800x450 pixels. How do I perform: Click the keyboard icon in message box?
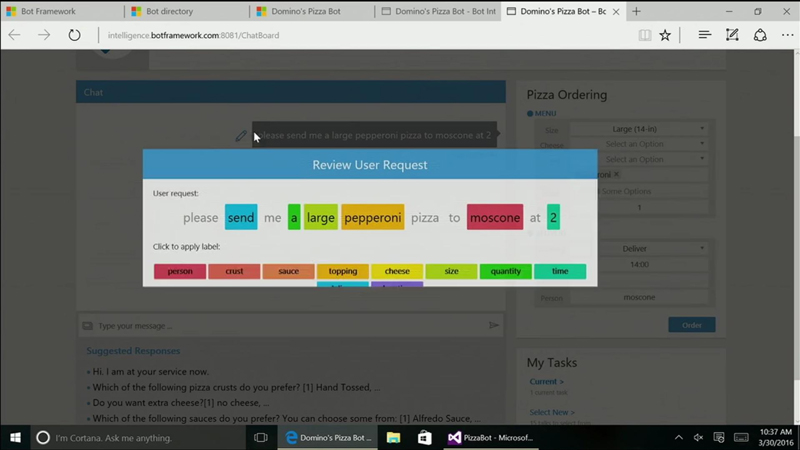pos(87,326)
